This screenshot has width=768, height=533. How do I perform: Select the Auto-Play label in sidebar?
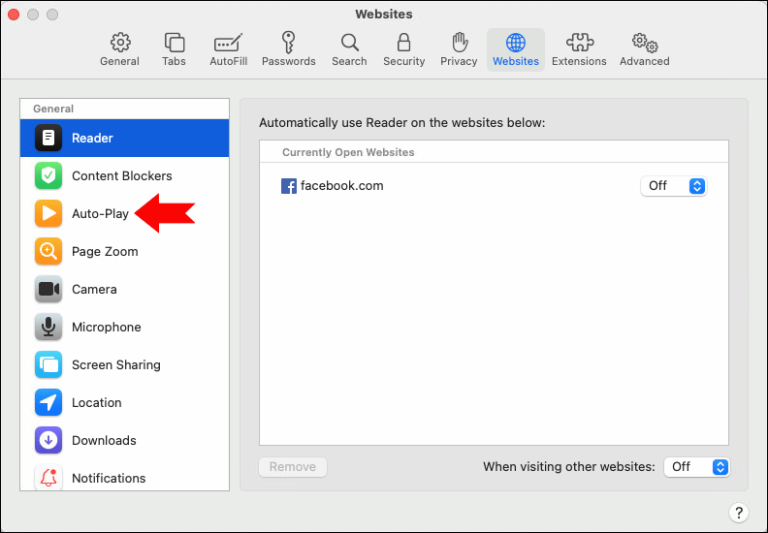coord(100,214)
